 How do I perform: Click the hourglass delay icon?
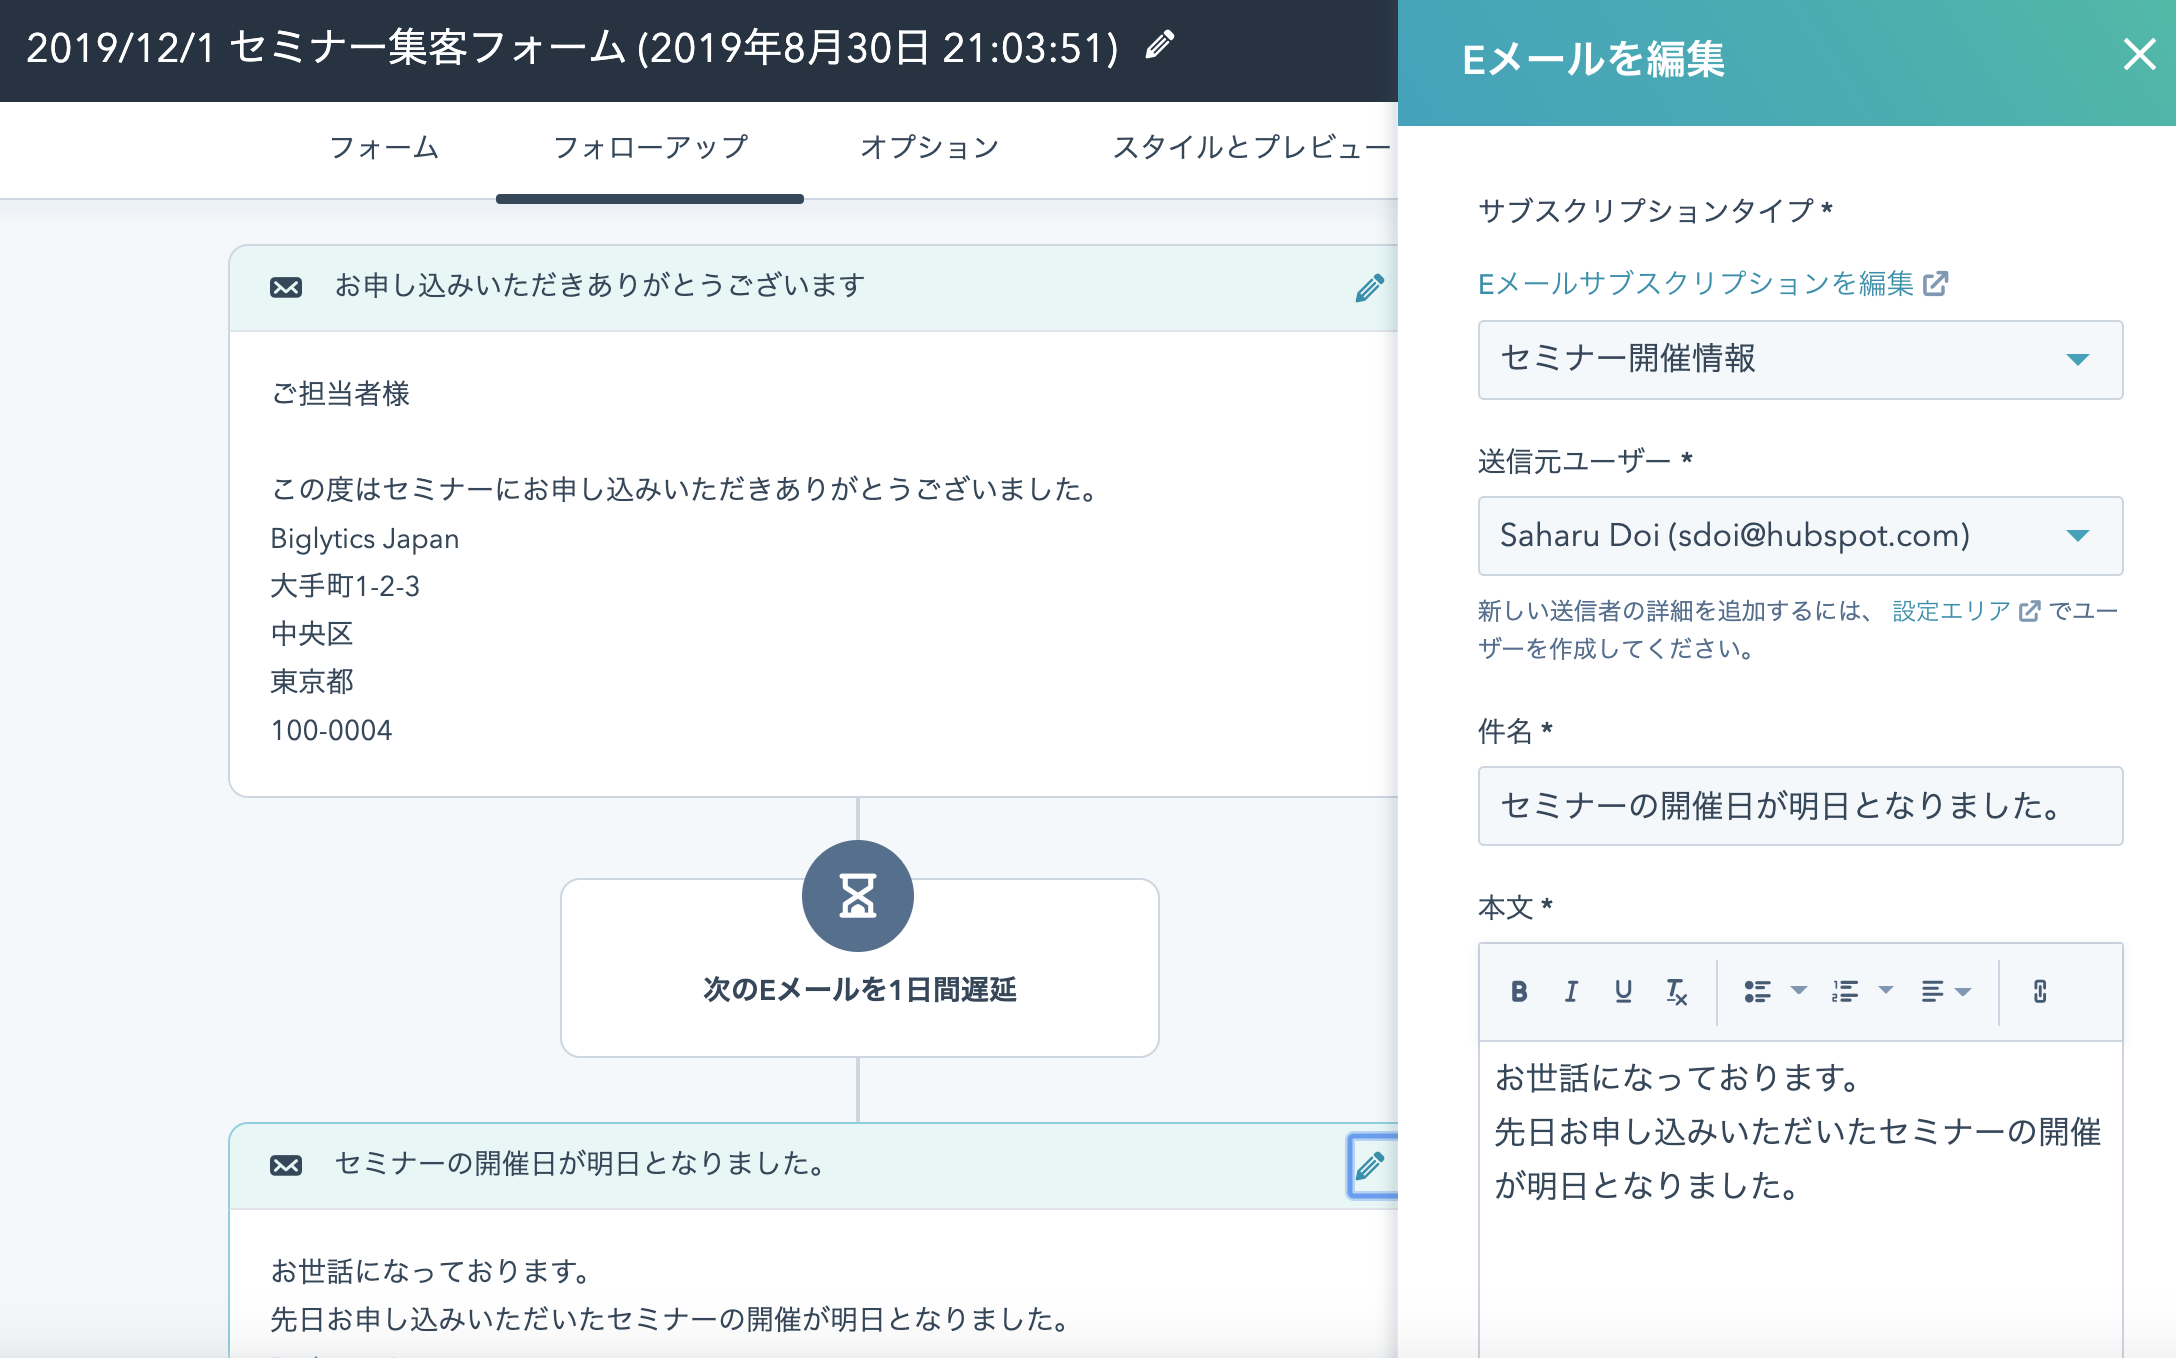[x=858, y=896]
